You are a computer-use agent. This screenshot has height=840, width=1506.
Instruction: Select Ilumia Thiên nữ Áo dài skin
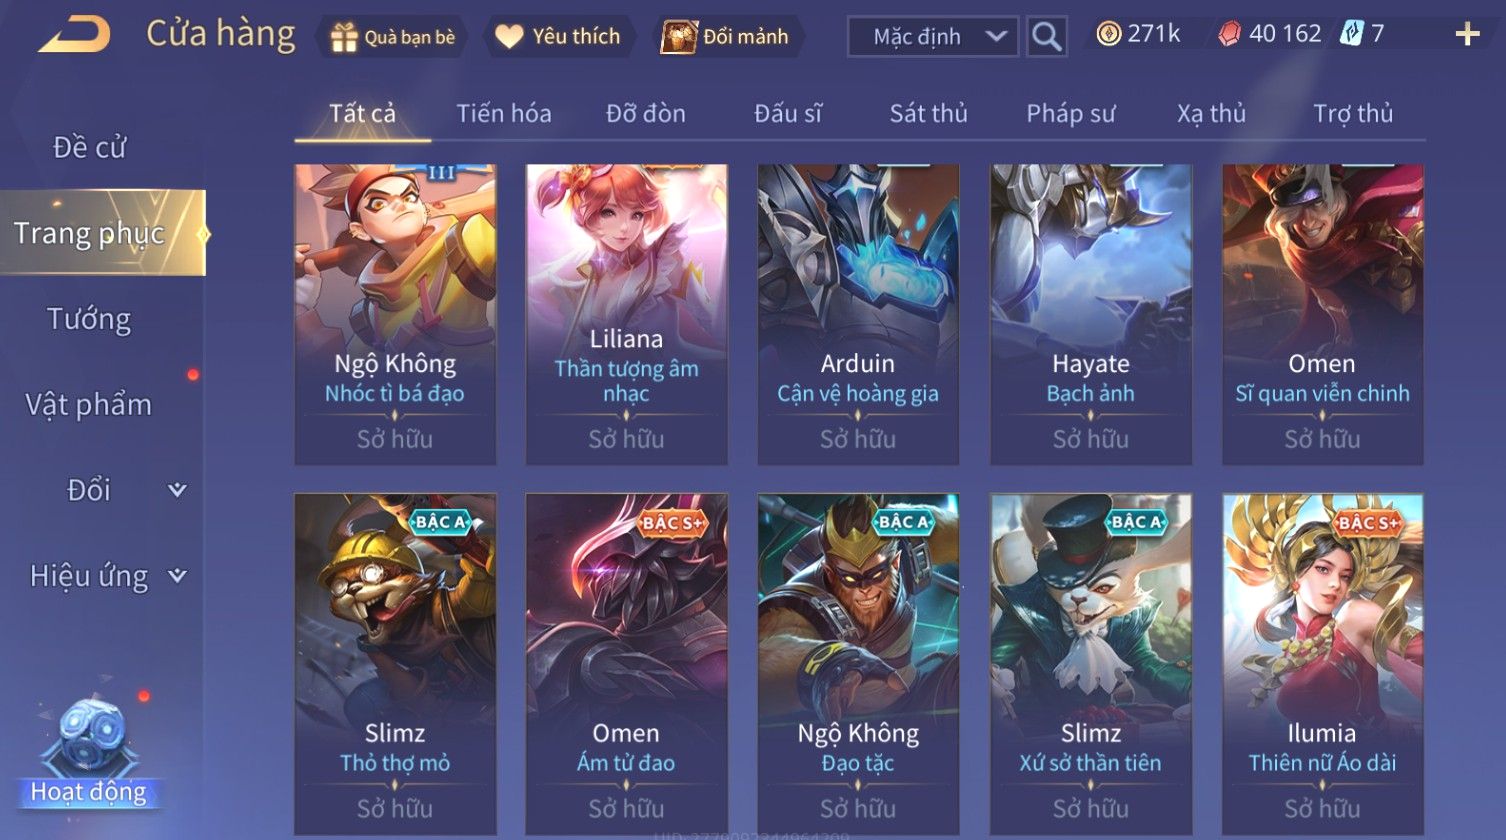click(x=1322, y=665)
